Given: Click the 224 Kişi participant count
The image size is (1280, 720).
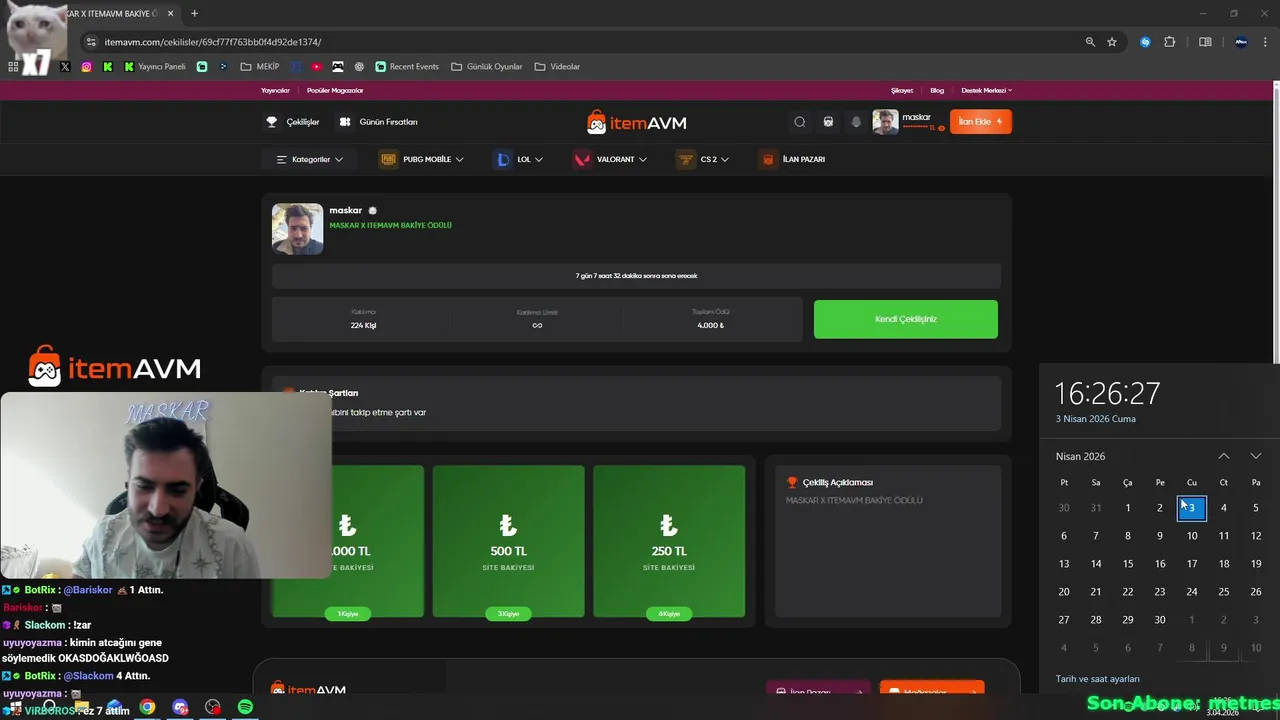Looking at the screenshot, I should [x=363, y=325].
